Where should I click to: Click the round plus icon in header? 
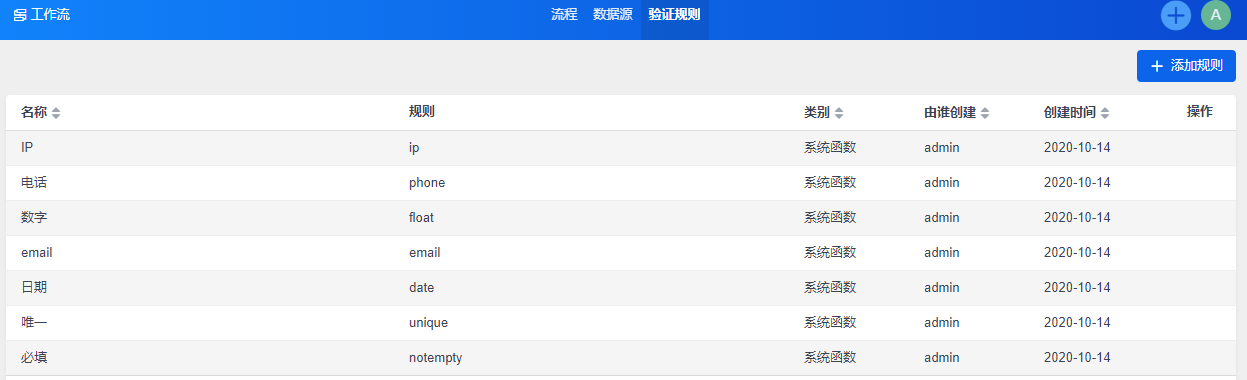(1176, 15)
